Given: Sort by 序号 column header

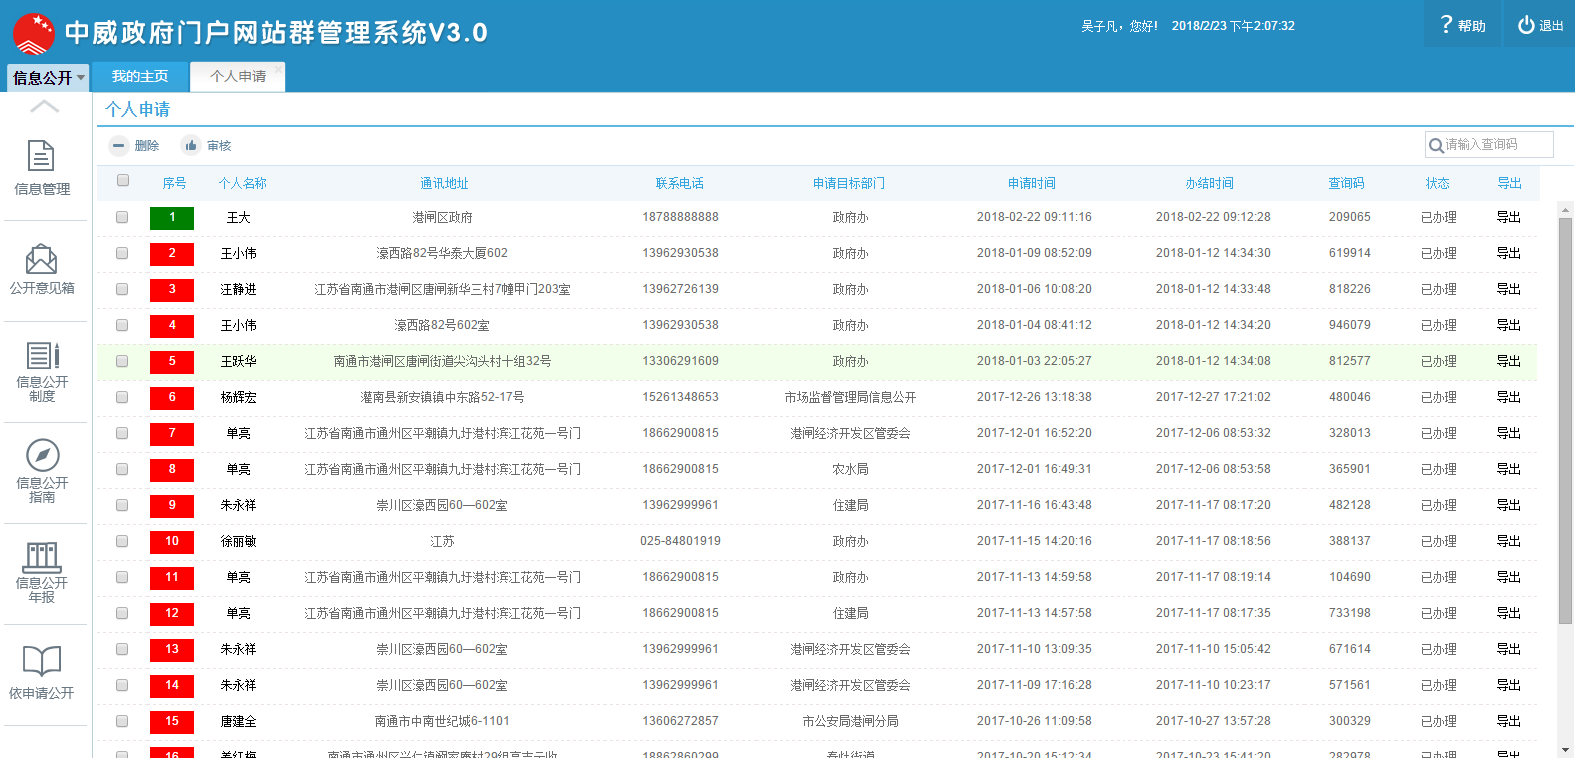Looking at the screenshot, I should 174,183.
